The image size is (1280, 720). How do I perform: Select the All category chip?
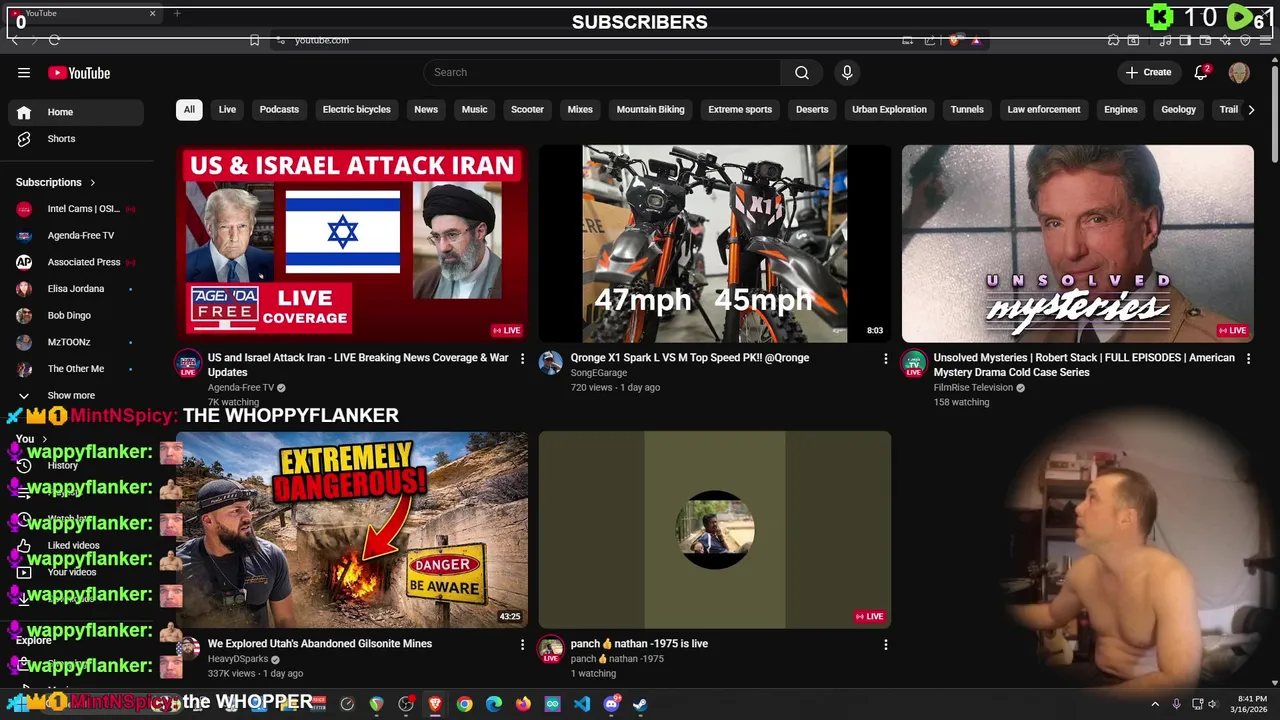[x=189, y=109]
